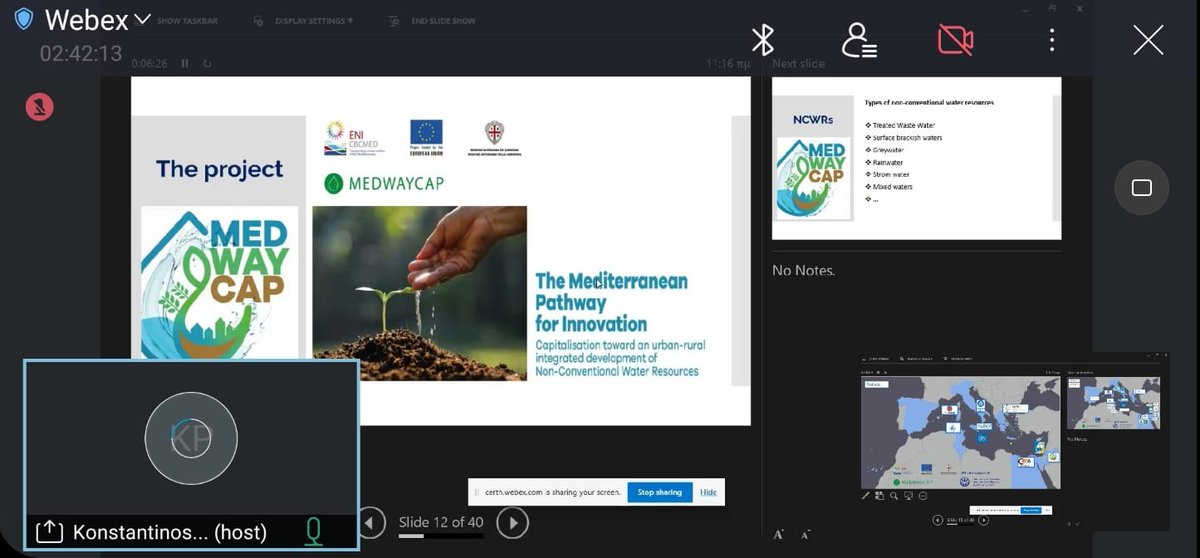Open the Webex participants list
This screenshot has width=1200, height=558.
859,40
